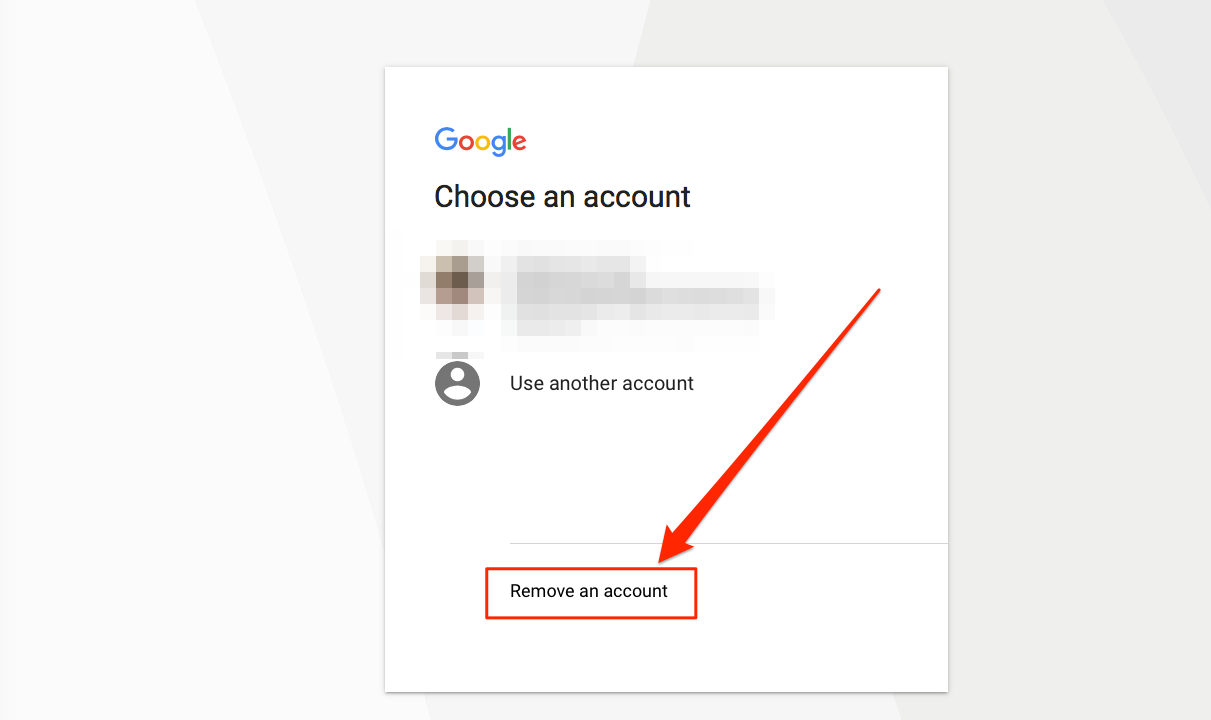Pick the blurred email address line

tap(640, 299)
